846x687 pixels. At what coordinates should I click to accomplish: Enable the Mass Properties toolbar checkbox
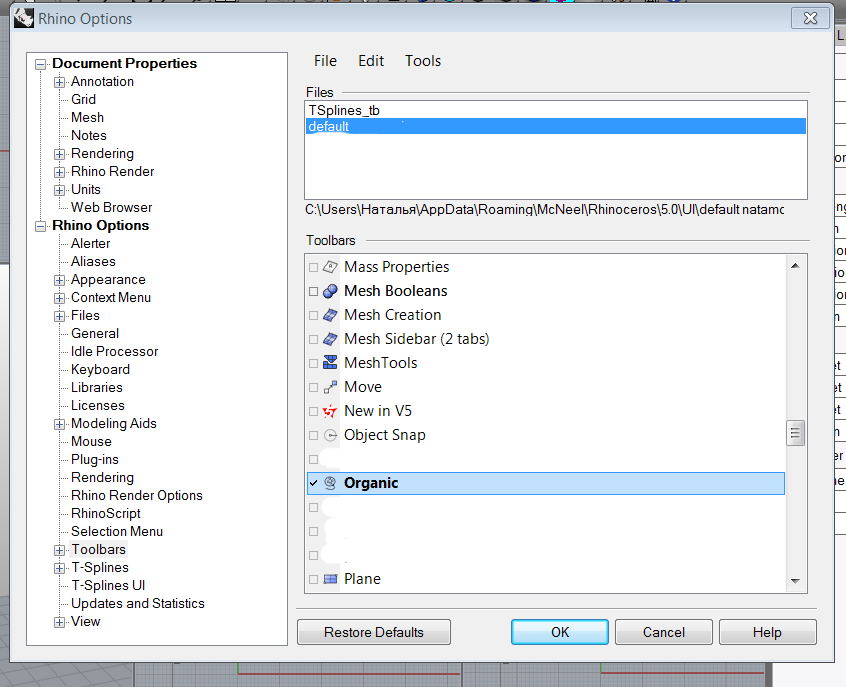(313, 268)
